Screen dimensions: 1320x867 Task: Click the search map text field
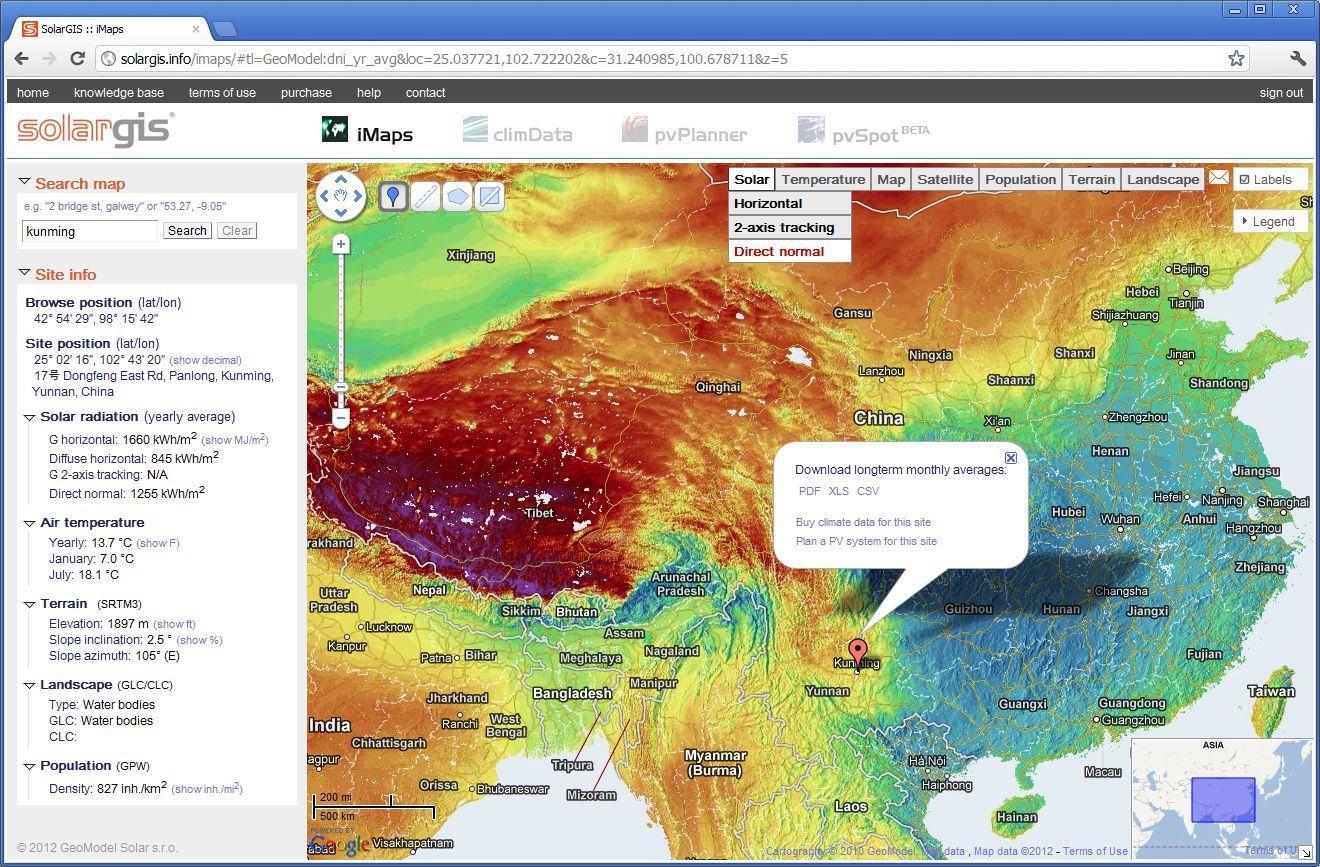(x=90, y=231)
